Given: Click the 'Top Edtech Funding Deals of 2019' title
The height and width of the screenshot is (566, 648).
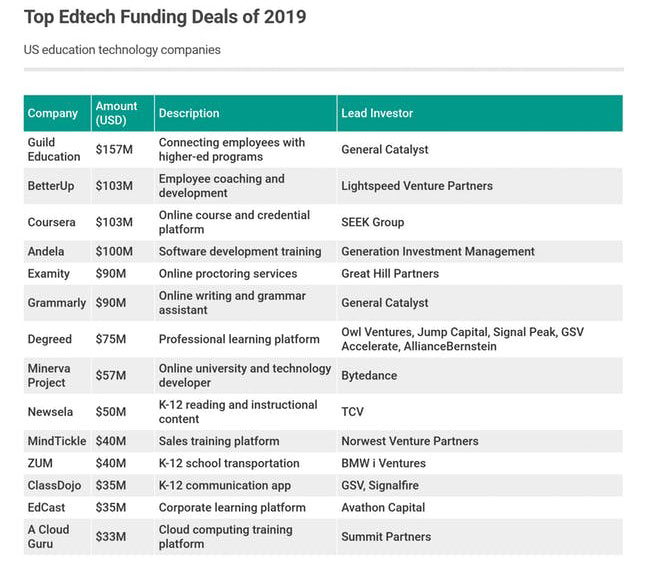Looking at the screenshot, I should (x=165, y=17).
